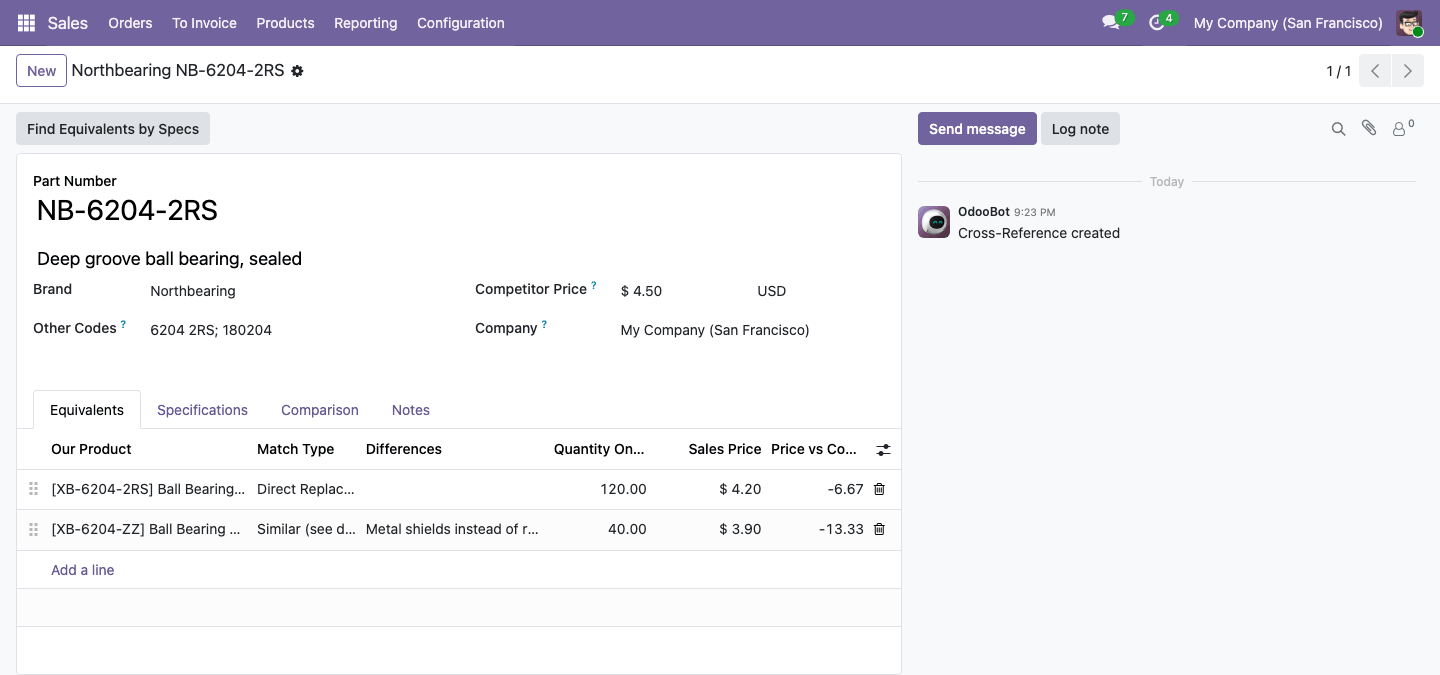Open the Reporting menu
Screen dimensions: 1440x675
[x=365, y=23]
